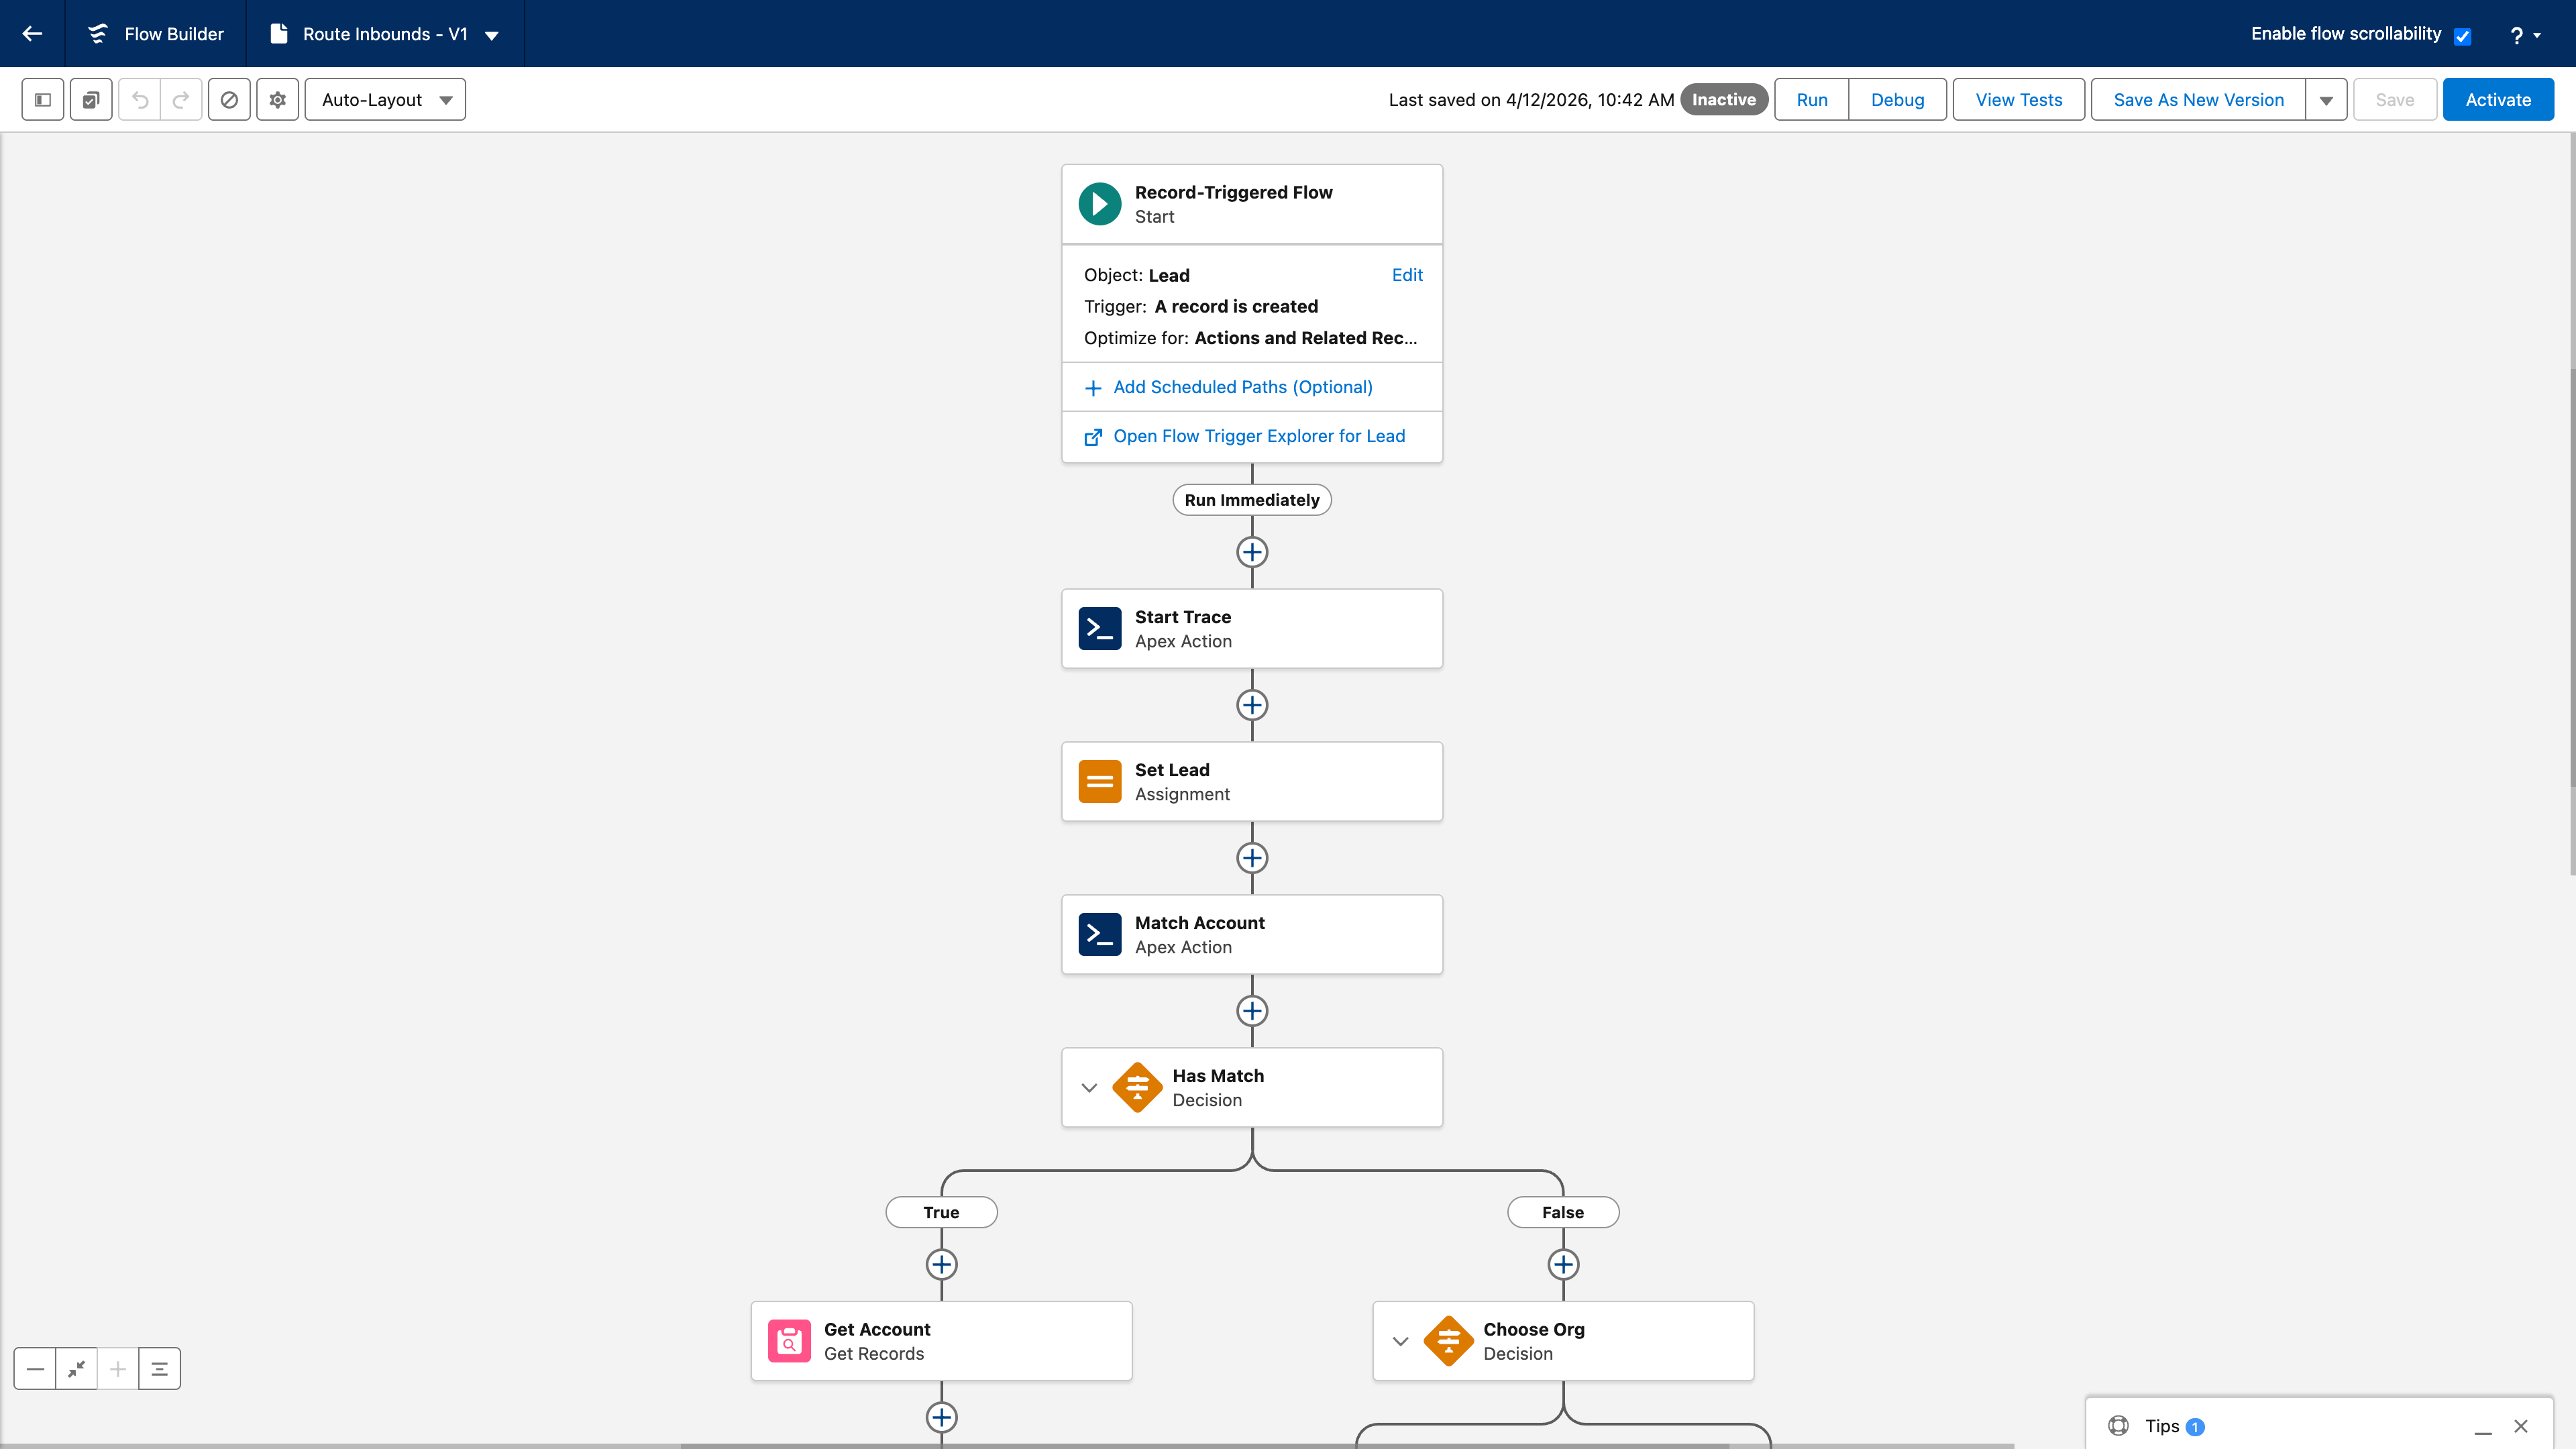Collapse the Has Match decision details
Viewport: 2576px width, 1449px height.
[1089, 1087]
